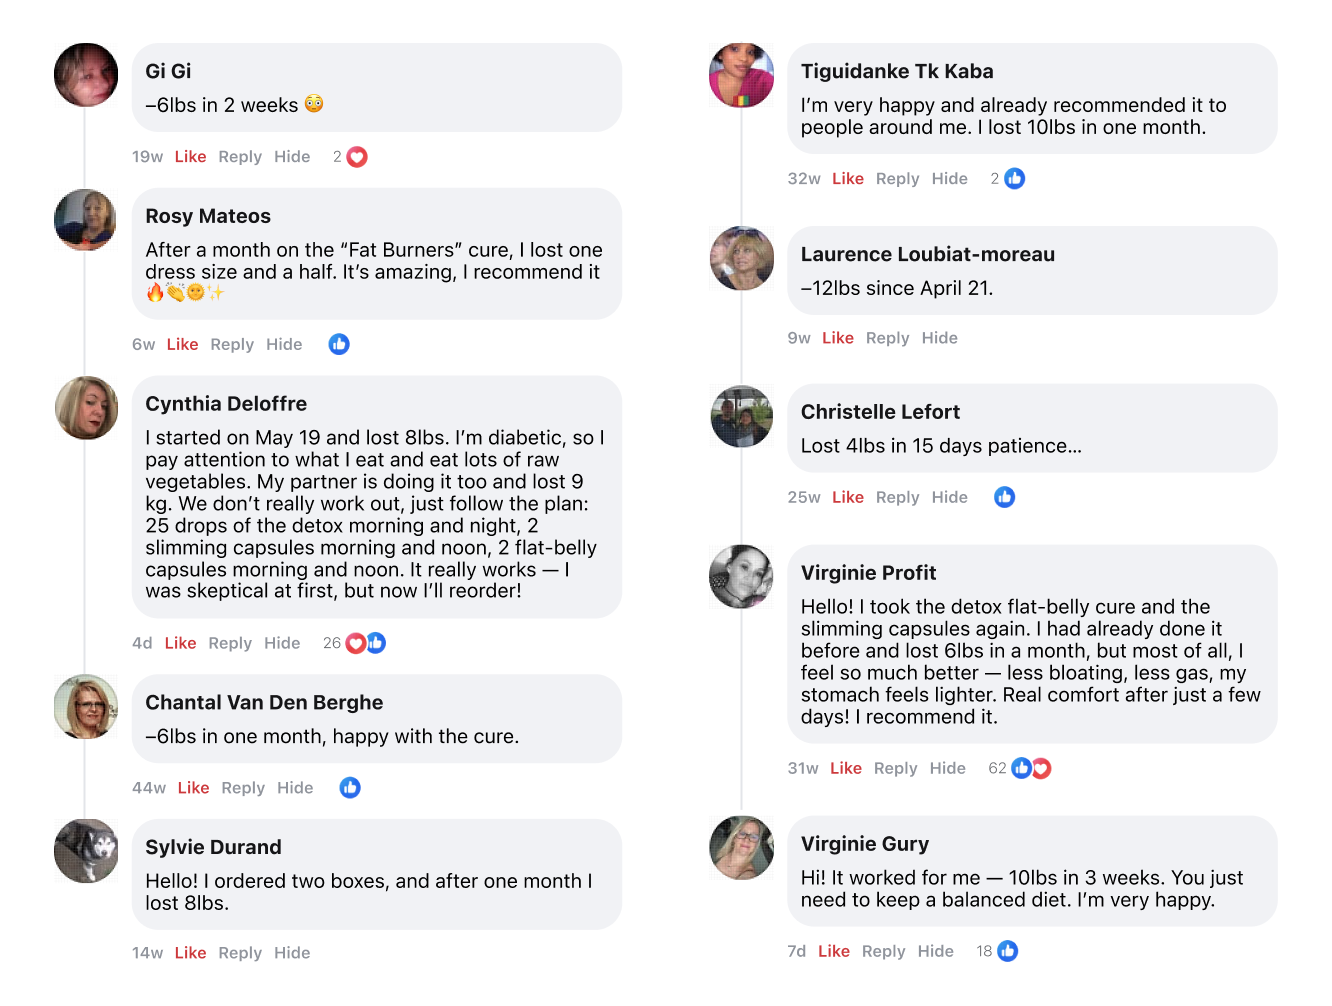The image size is (1332, 1006).
Task: Hide Virginie Gury's comment
Action: click(x=935, y=951)
